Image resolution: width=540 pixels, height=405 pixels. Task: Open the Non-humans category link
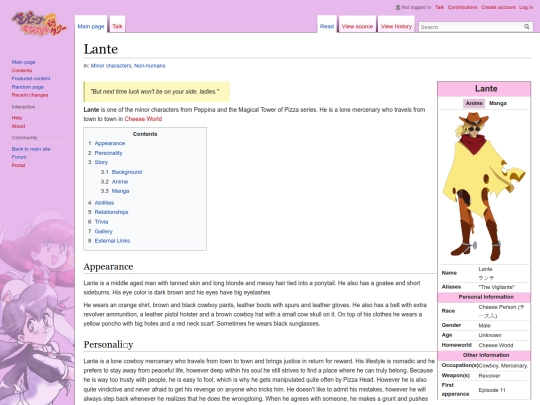149,66
